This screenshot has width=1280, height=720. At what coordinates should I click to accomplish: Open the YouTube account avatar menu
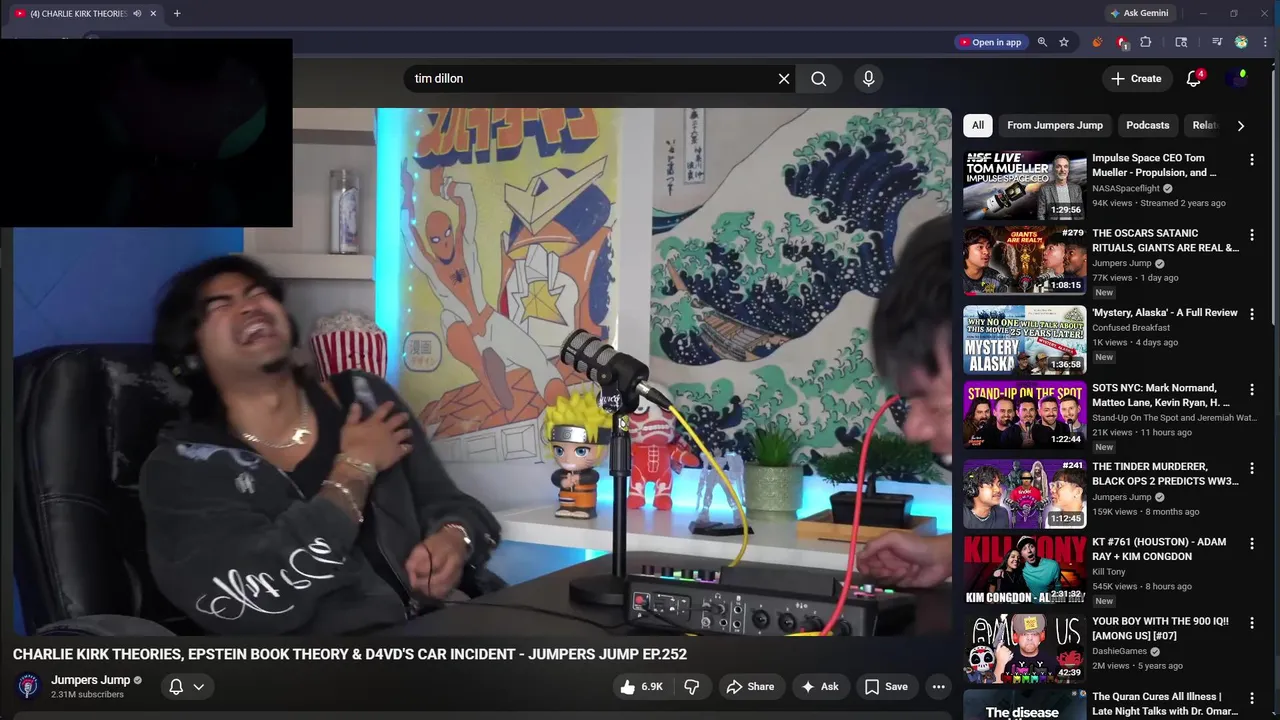point(1240,79)
